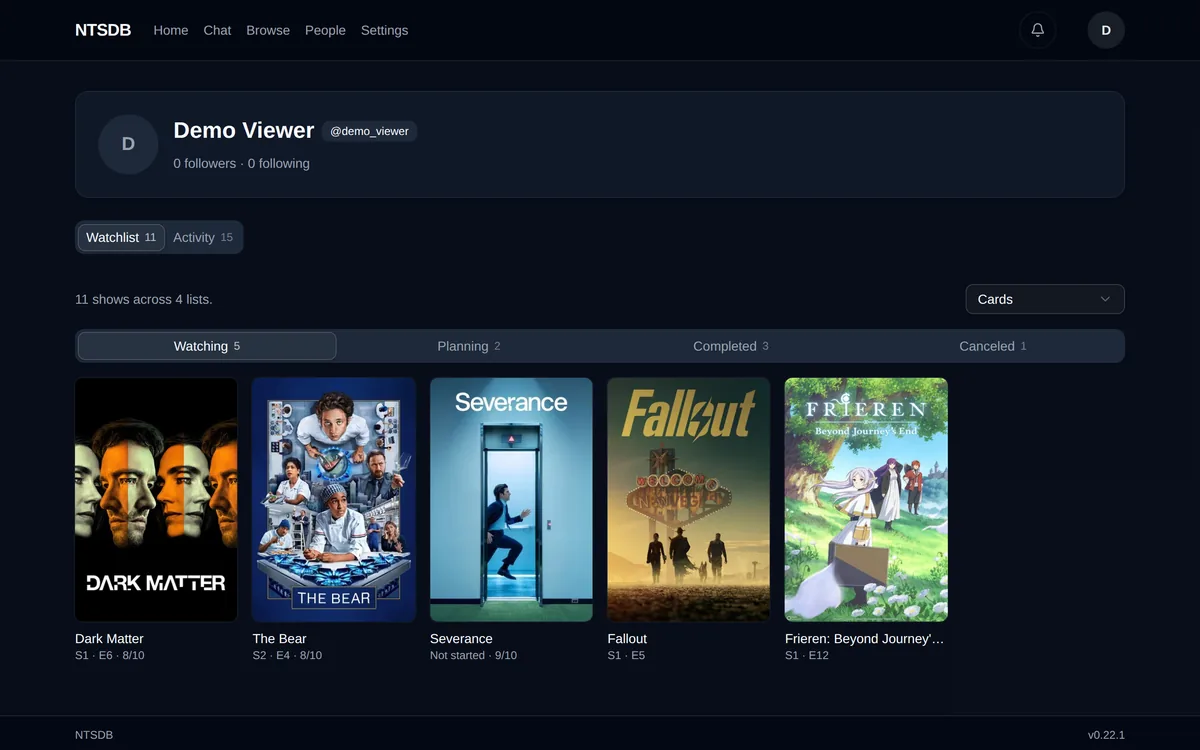Open The Bear poster
This screenshot has height=750, width=1200.
[334, 500]
